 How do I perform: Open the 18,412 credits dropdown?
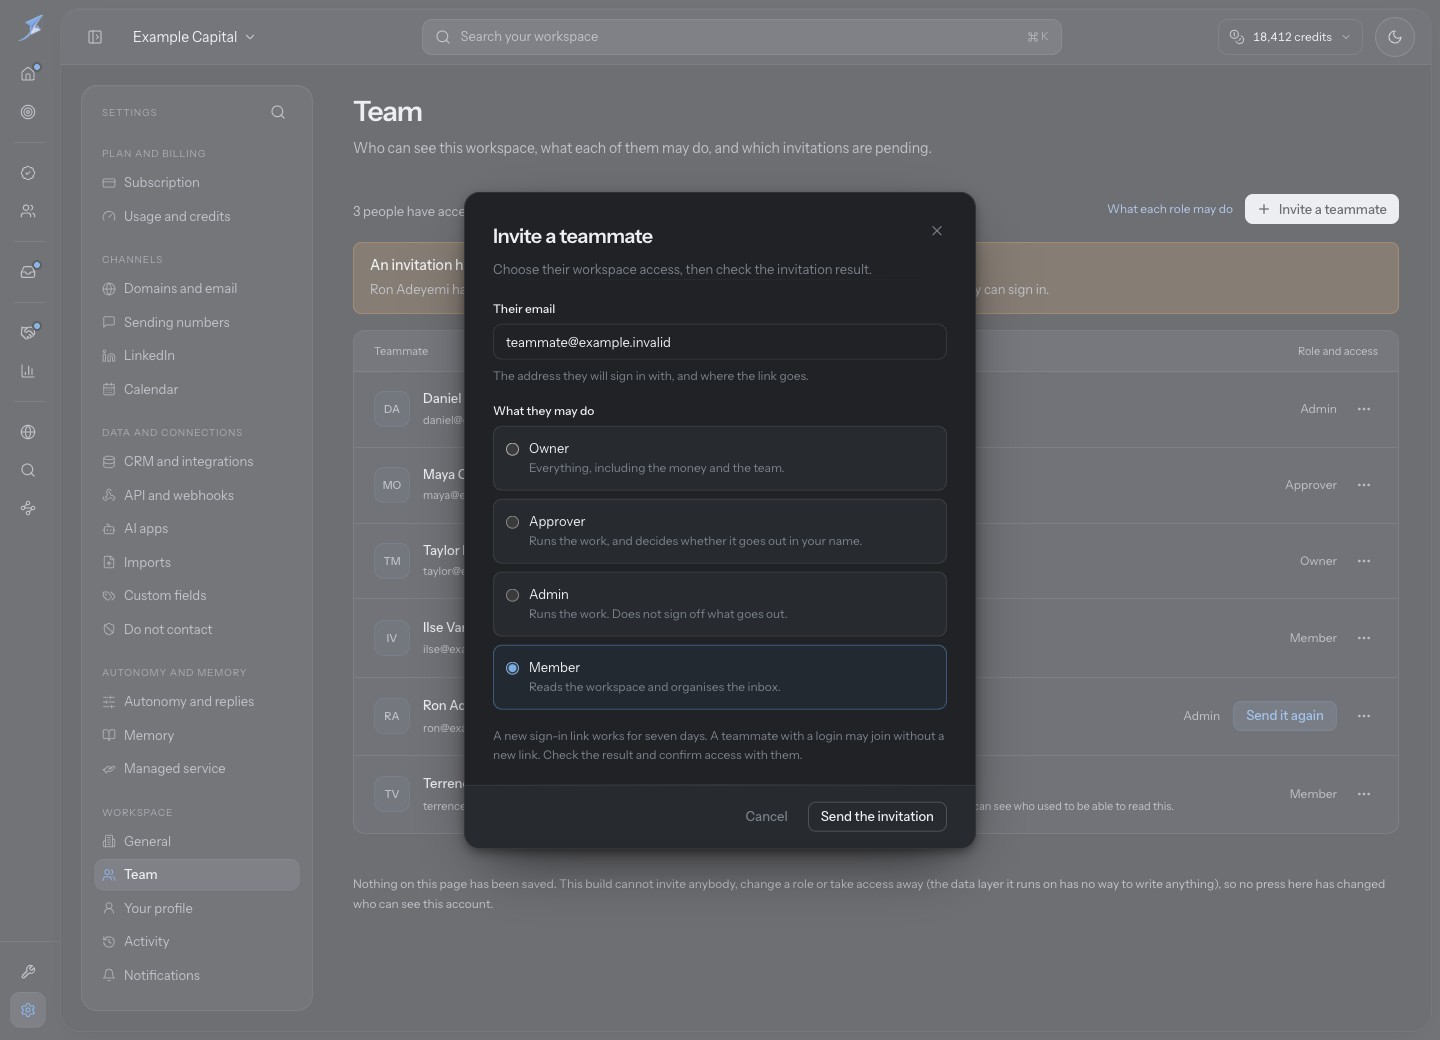tap(1290, 37)
